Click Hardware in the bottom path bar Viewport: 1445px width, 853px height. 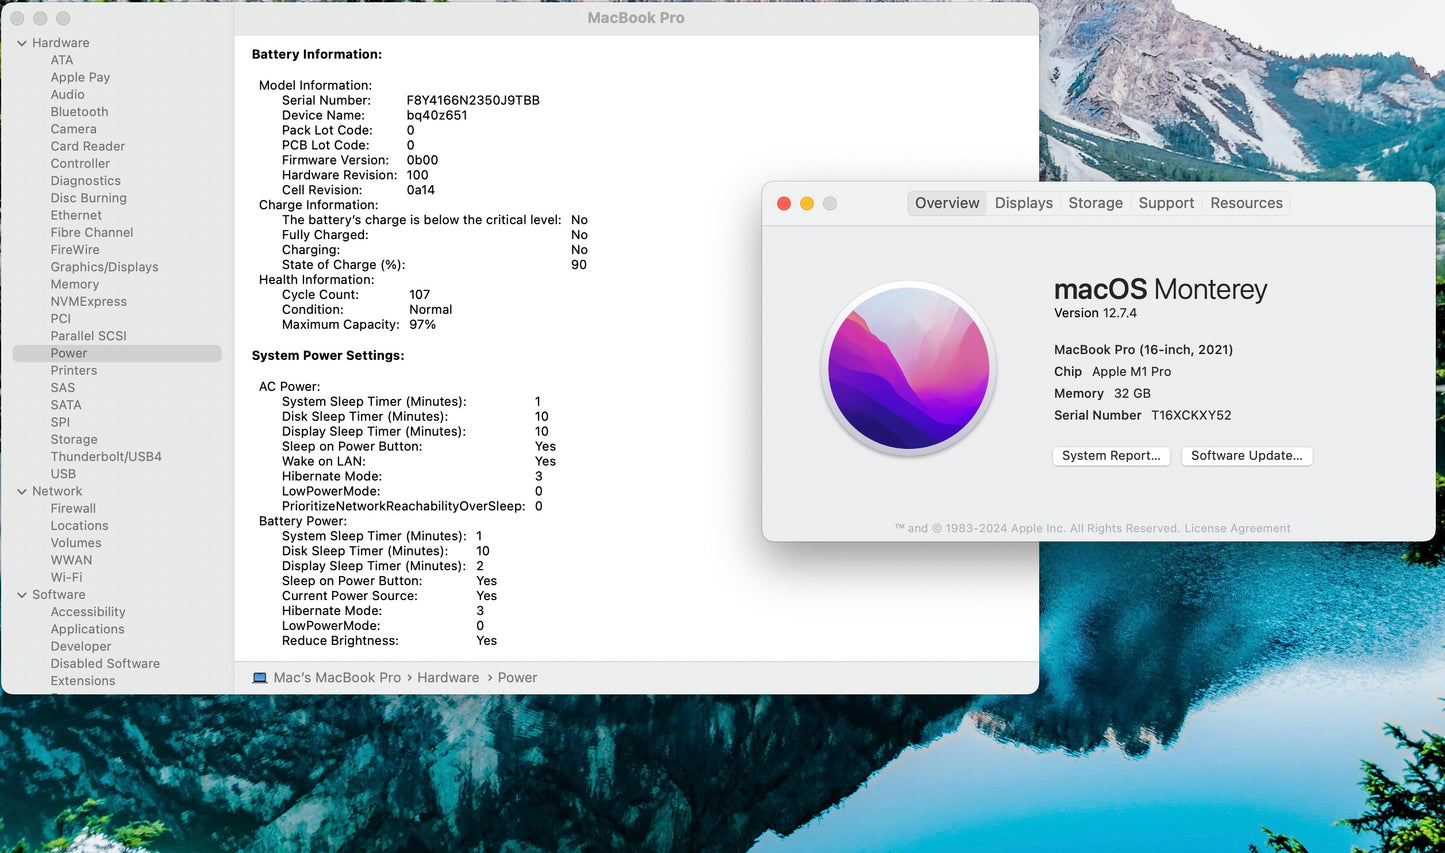[x=447, y=678]
